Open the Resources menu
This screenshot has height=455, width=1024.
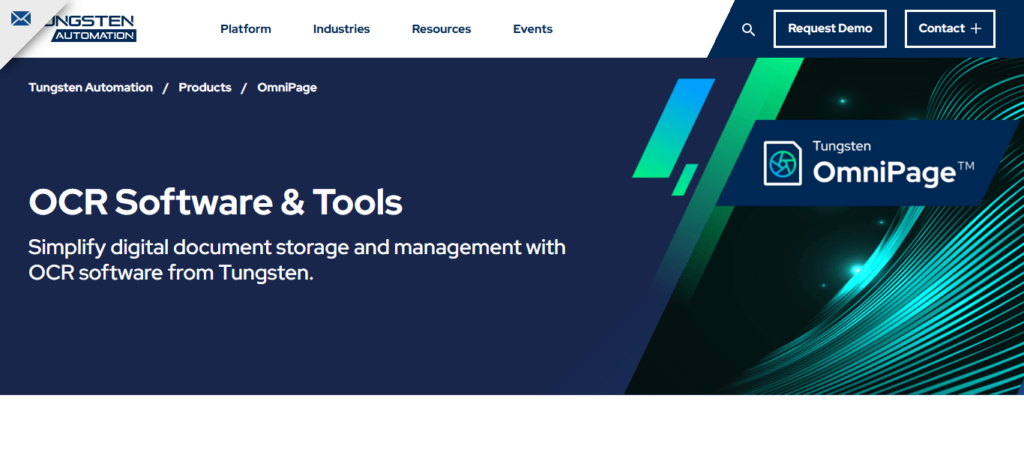441,29
